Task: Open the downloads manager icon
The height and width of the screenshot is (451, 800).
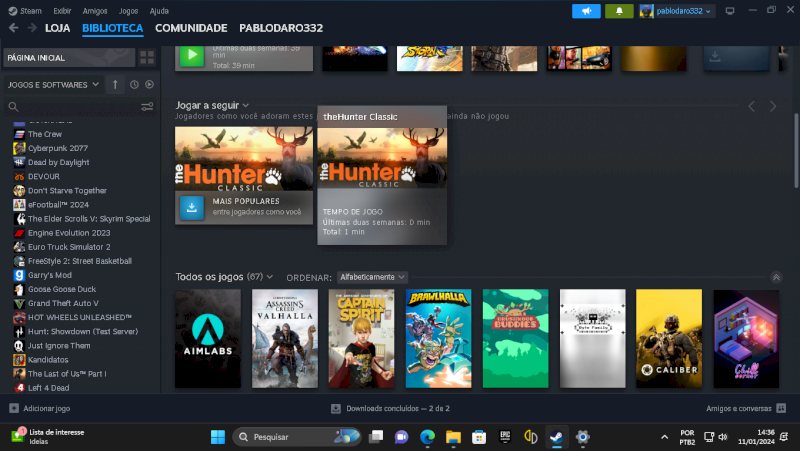Action: 336,409
